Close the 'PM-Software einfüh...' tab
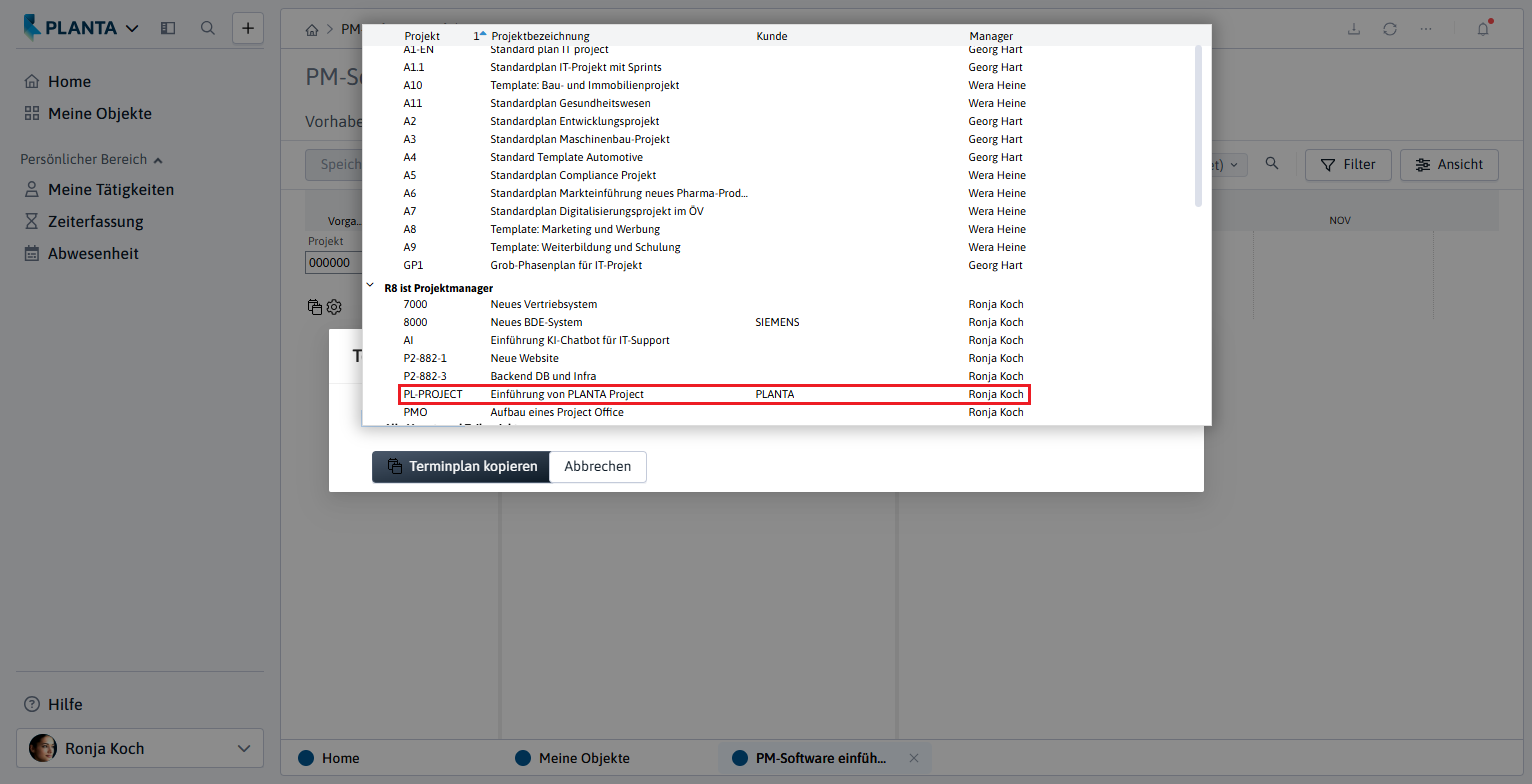 [x=913, y=758]
